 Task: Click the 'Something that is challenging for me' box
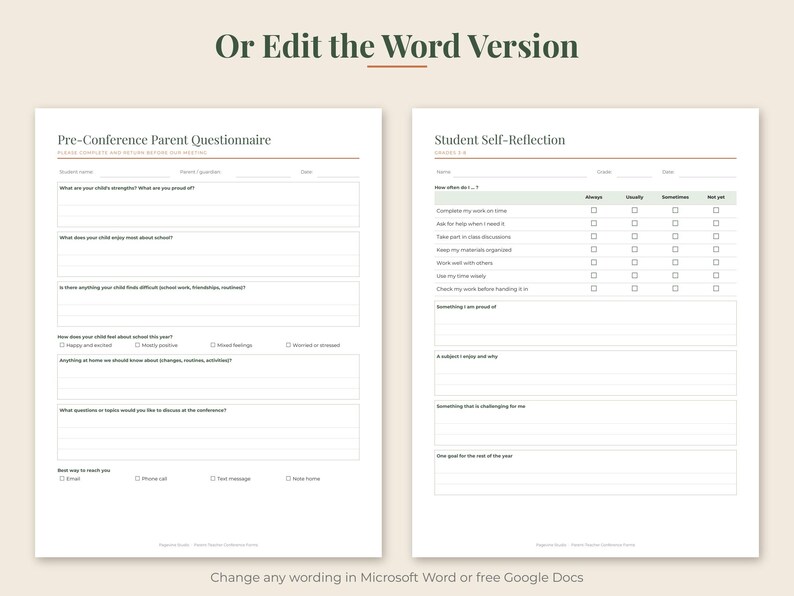pos(585,423)
